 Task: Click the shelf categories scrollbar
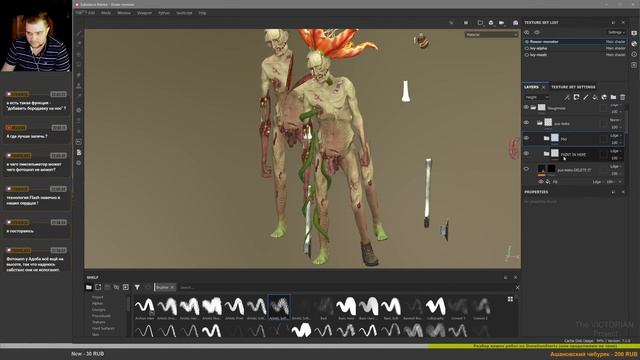point(128,303)
